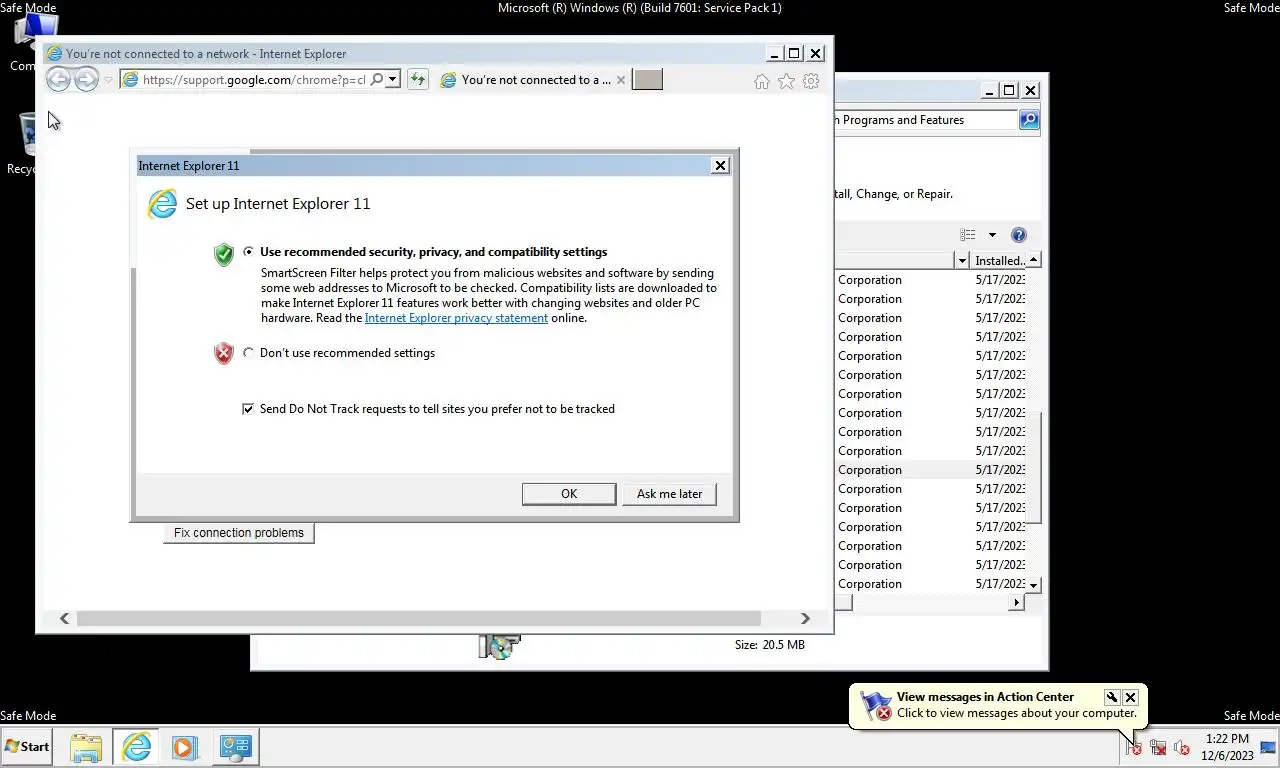Screen dimensions: 1280x768
Task: Expand the address bar autocomplete dropdown
Action: tap(393, 80)
